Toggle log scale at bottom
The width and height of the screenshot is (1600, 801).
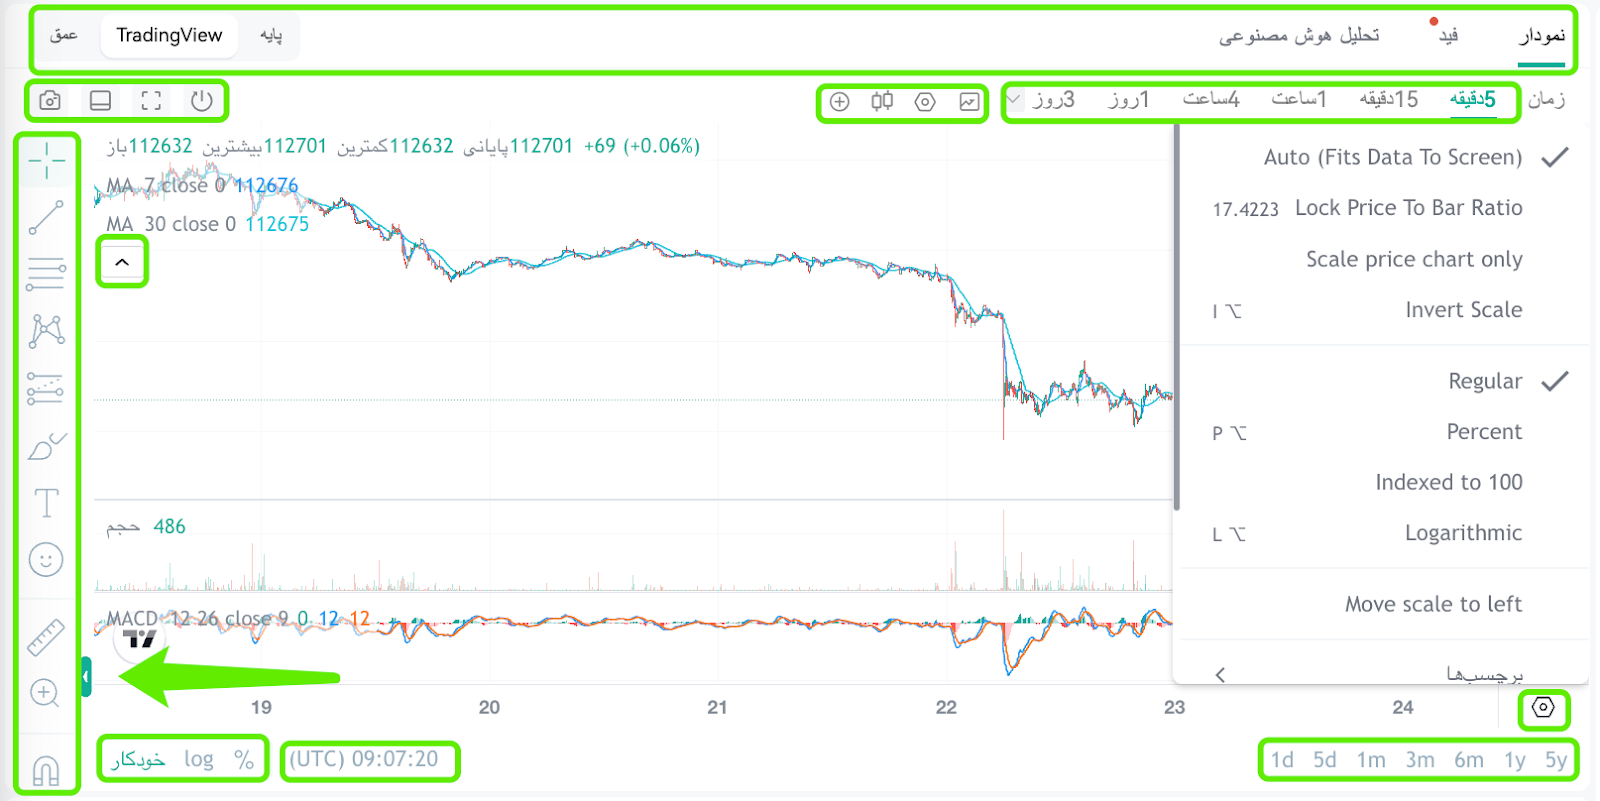(199, 759)
